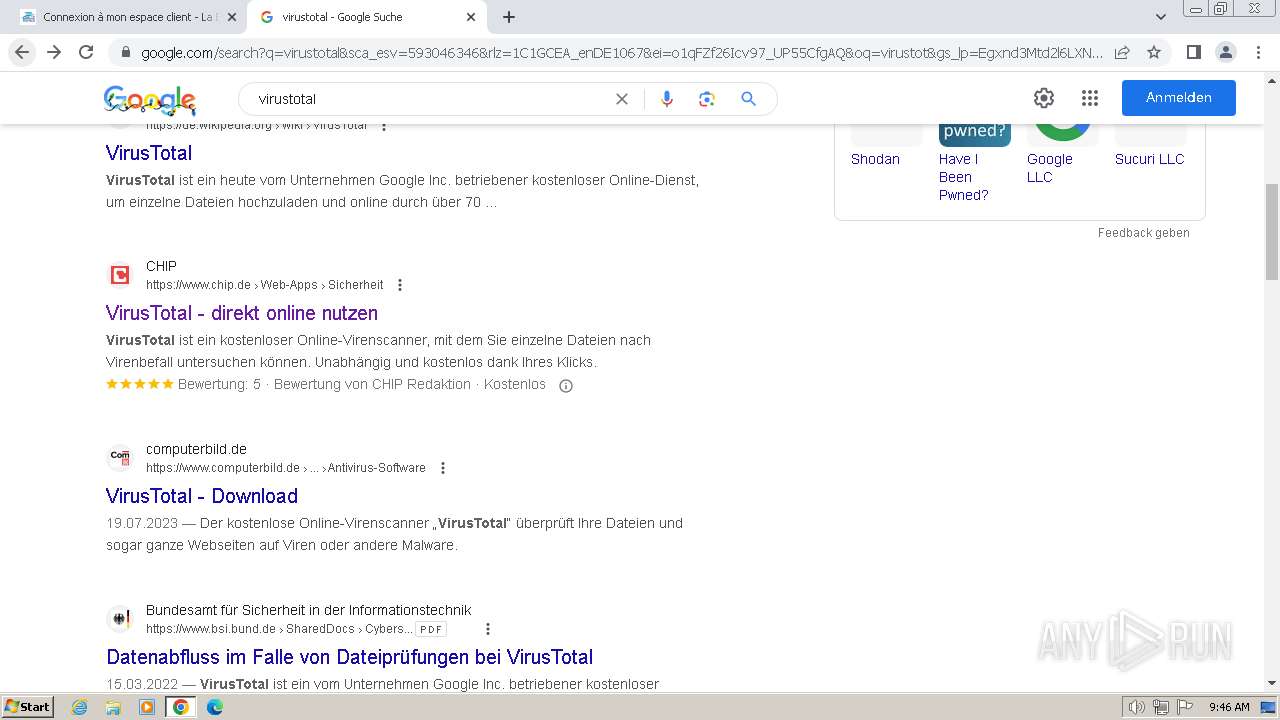Click the computerbild.de Antivirus-Software breadcrumb
1280x720 pixels.
coord(286,468)
